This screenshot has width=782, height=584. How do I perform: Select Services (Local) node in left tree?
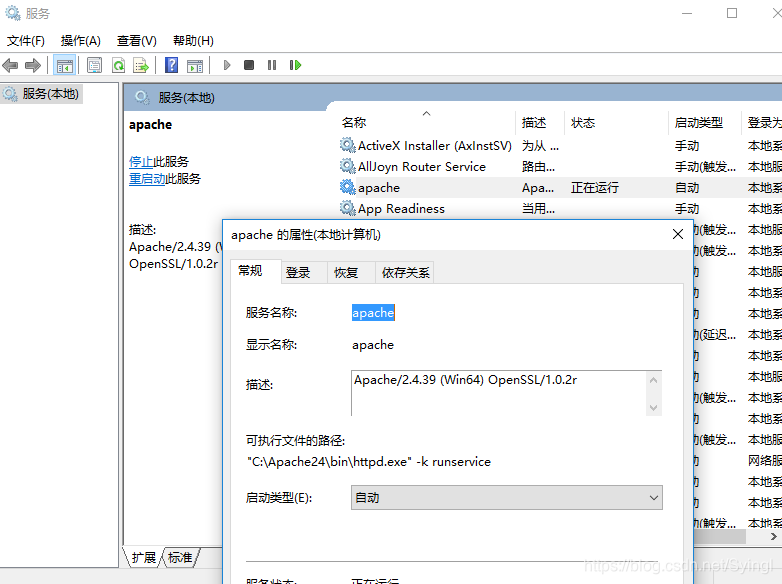(41, 94)
